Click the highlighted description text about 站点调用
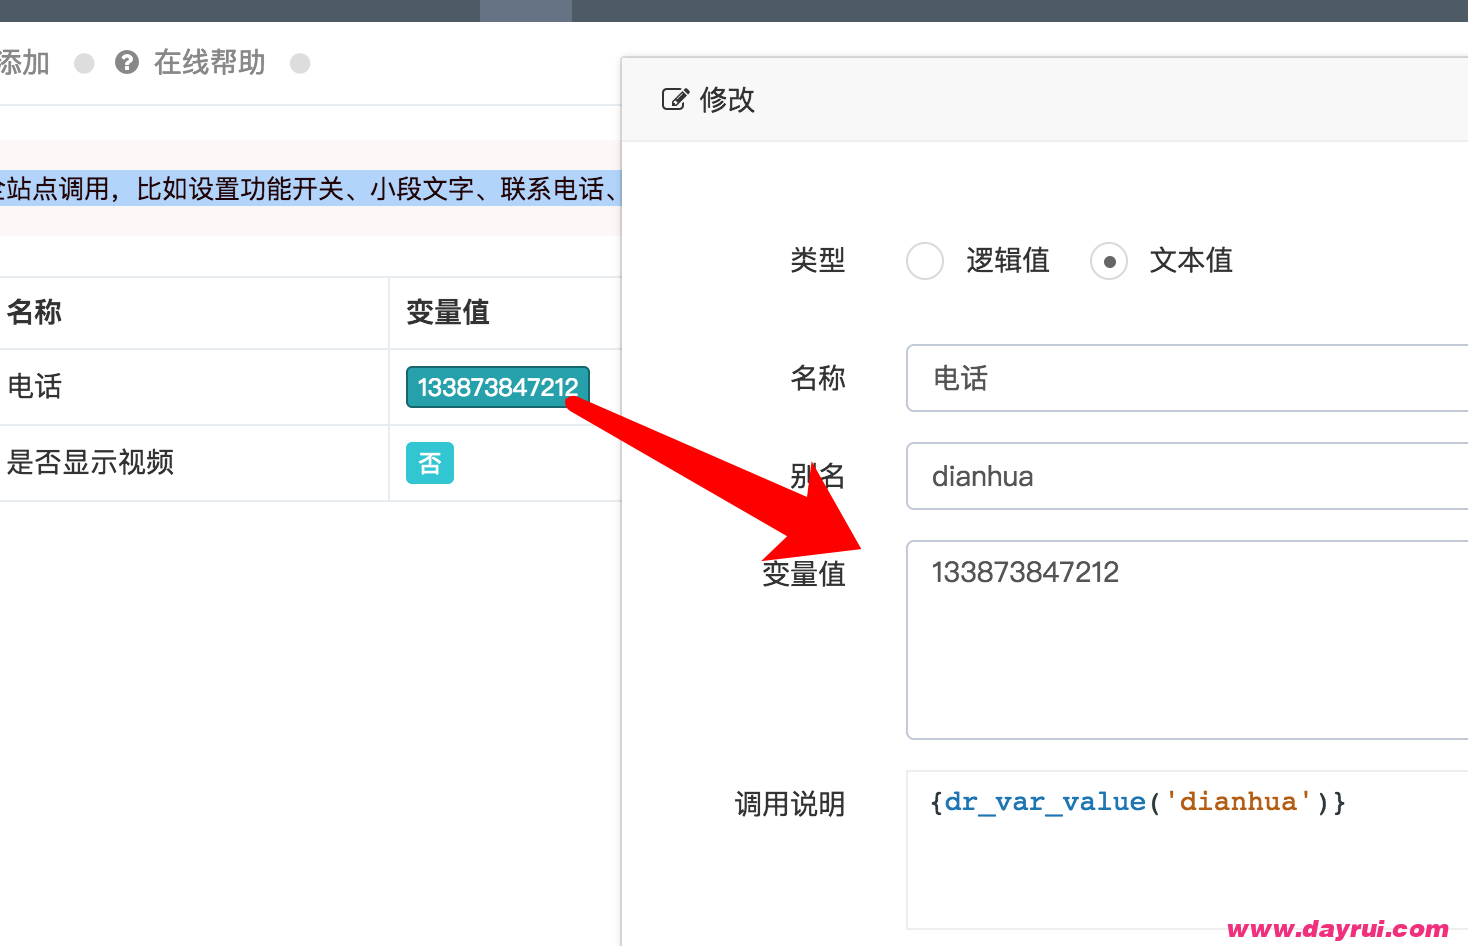This screenshot has height=946, width=1468. tap(310, 188)
